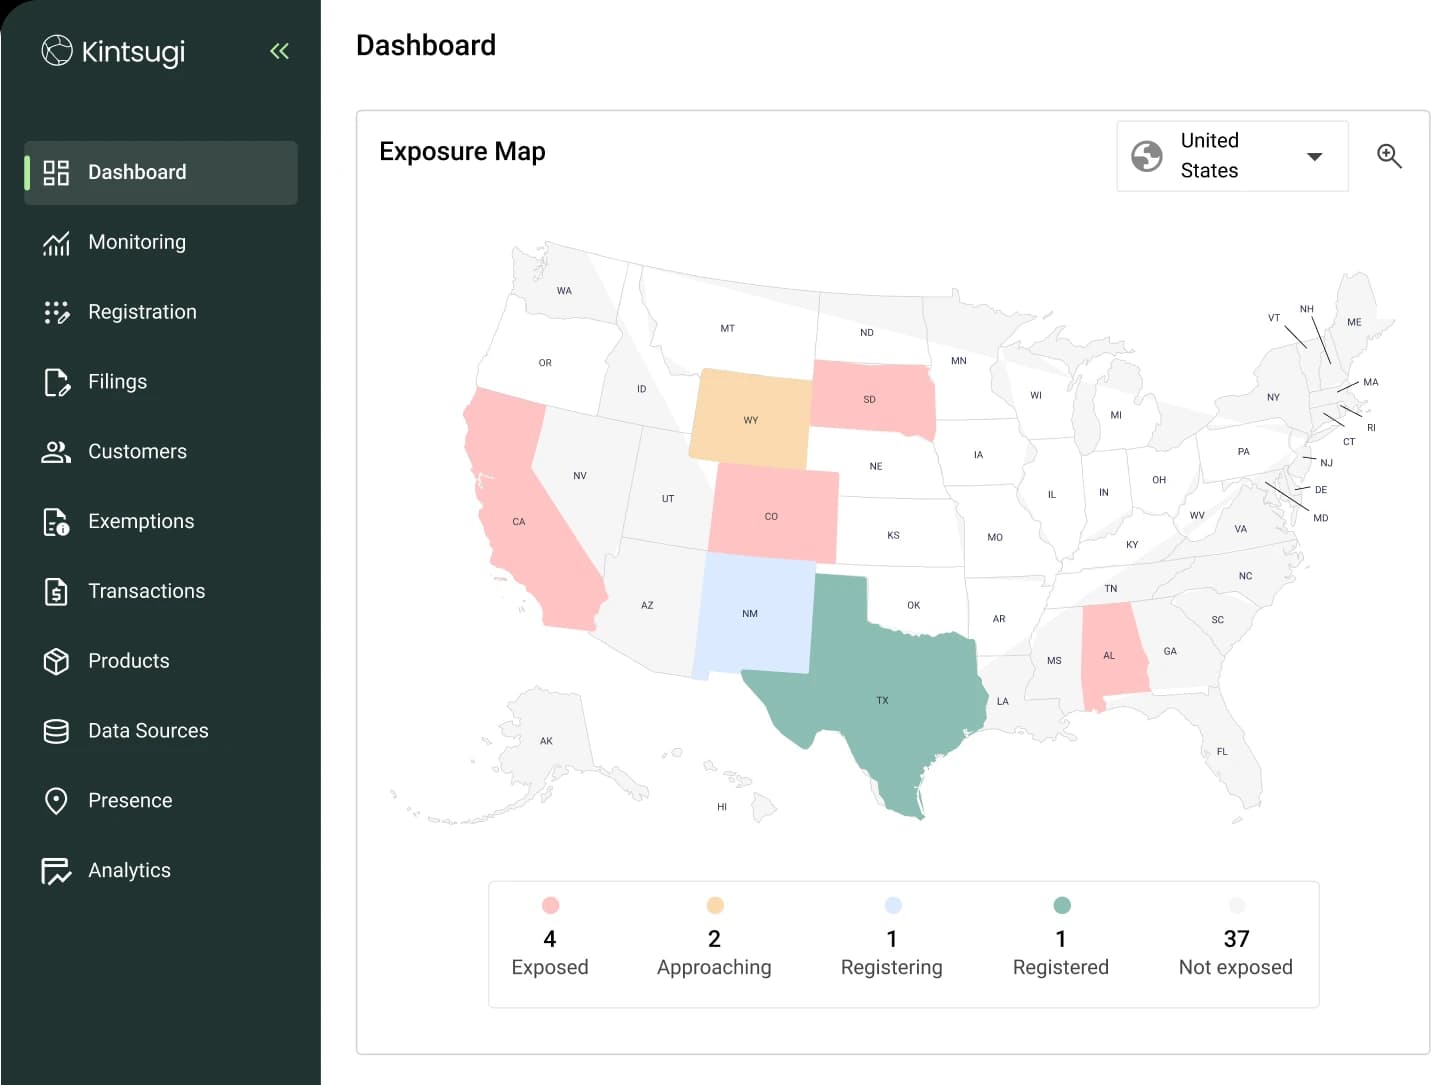Open the United States country dropdown
This screenshot has height=1085, width=1450.
click(x=1232, y=156)
